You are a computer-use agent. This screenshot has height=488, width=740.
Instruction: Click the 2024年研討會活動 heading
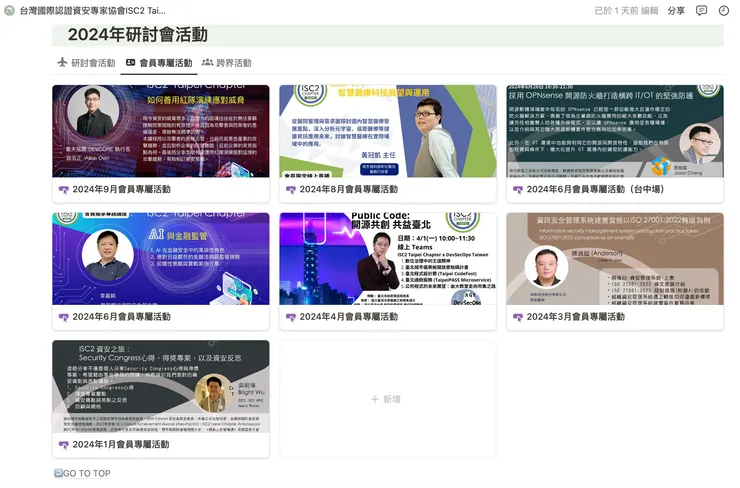coord(138,34)
